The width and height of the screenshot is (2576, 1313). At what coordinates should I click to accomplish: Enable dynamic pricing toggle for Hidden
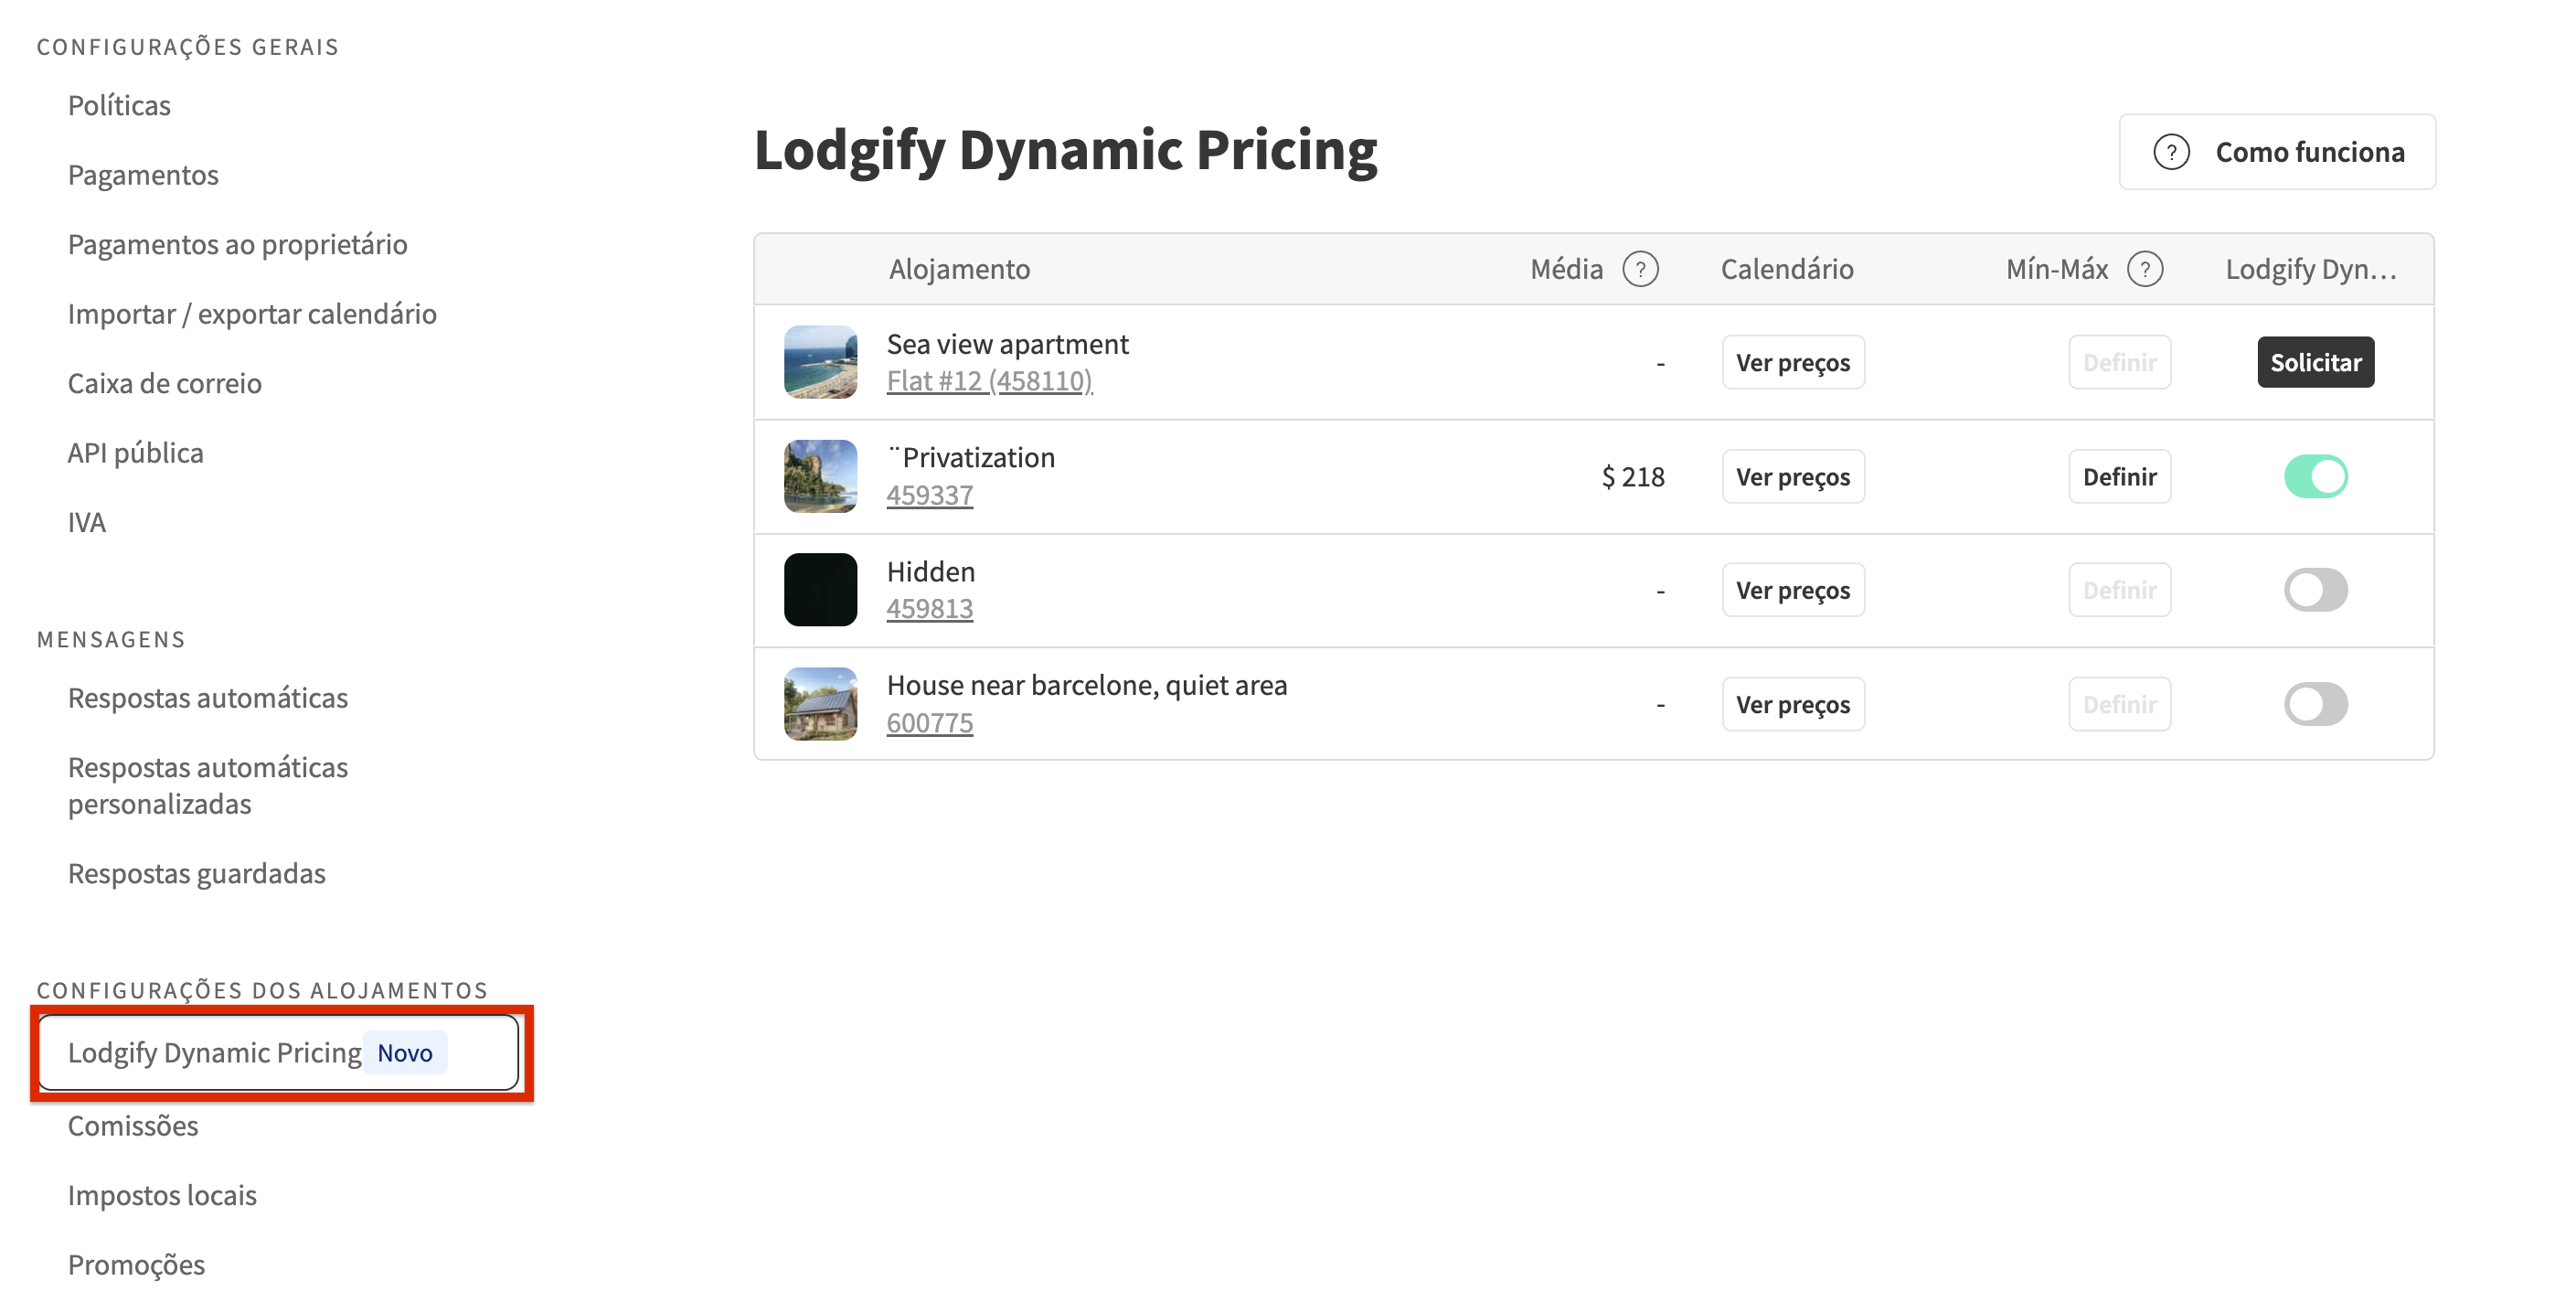pos(2316,590)
